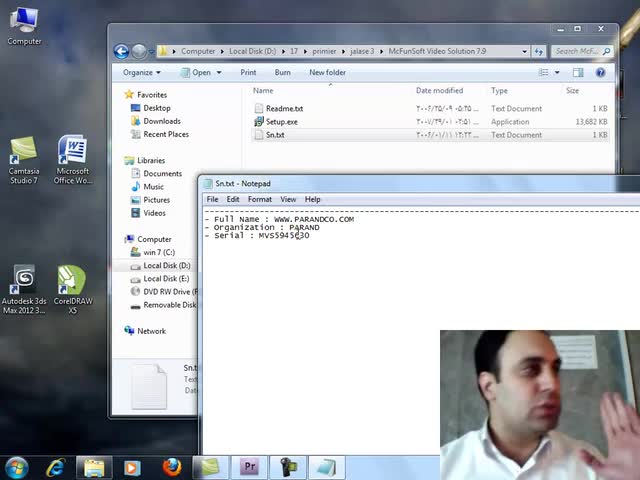Select Libraries in the navigation pane
Screen dimensions: 640x480
point(151,160)
